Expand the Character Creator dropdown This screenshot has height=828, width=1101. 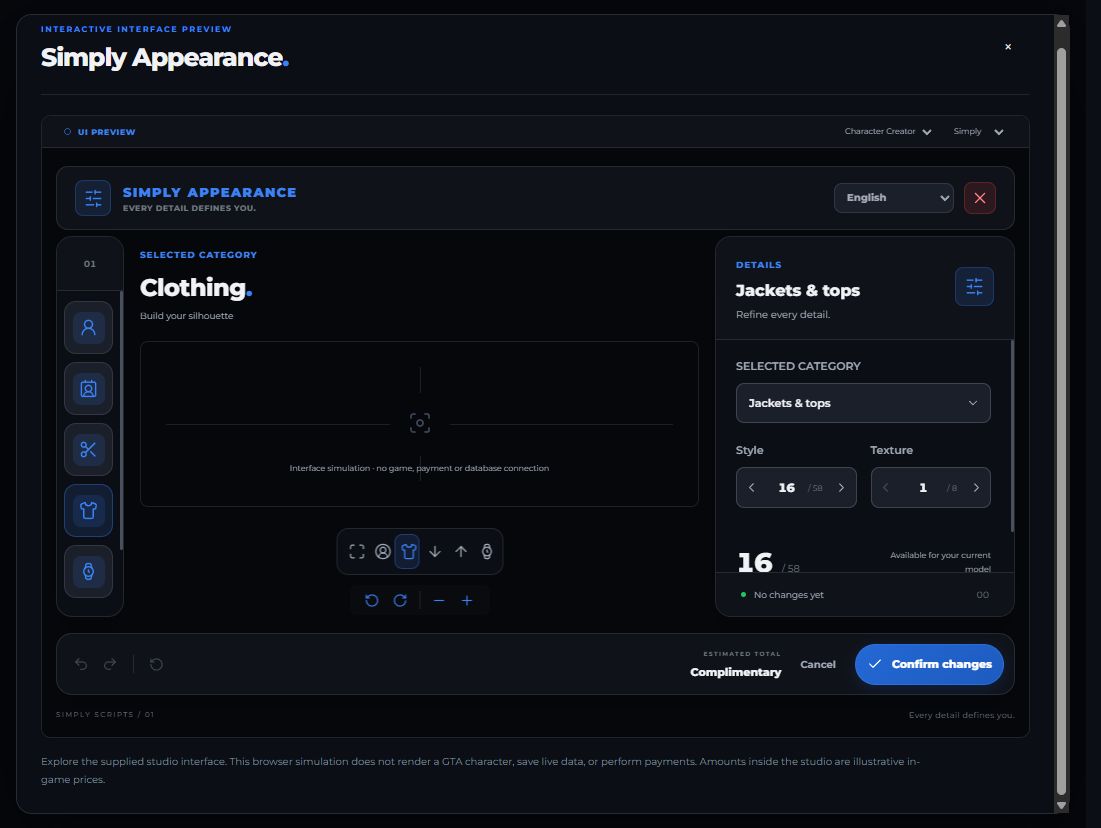[x=888, y=131]
